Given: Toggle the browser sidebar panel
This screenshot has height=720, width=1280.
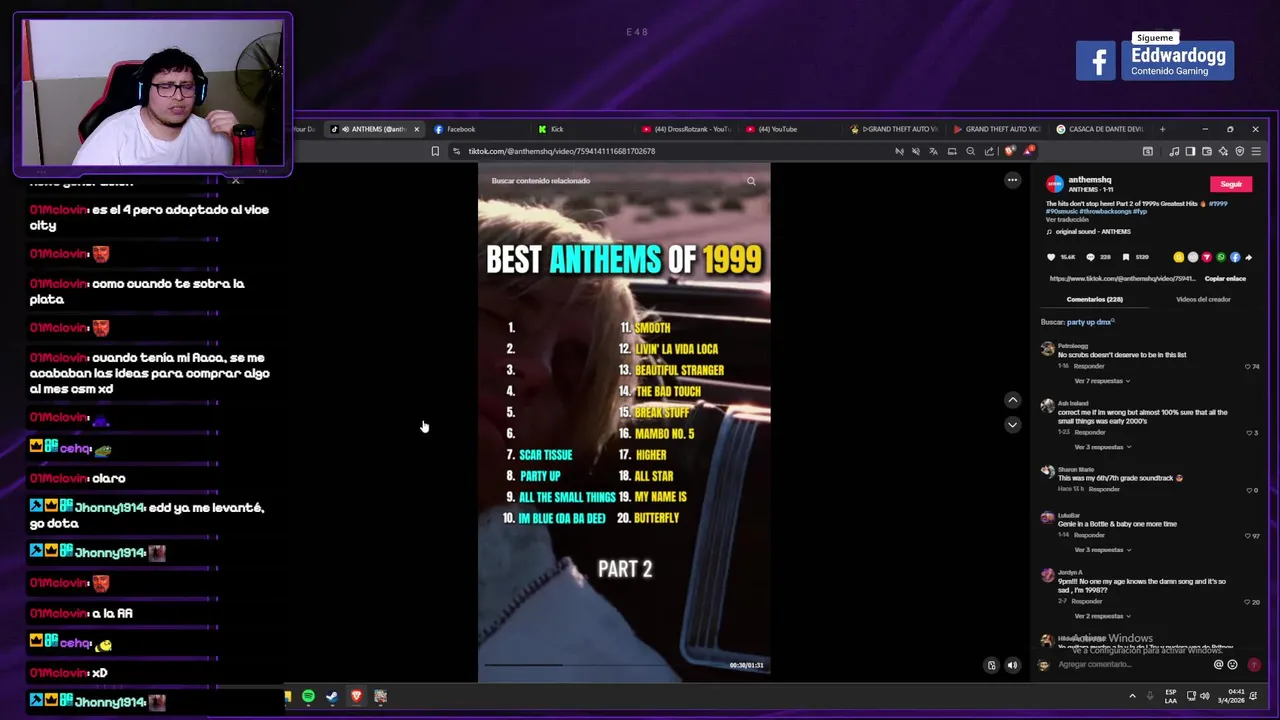Looking at the screenshot, I should tap(1190, 151).
